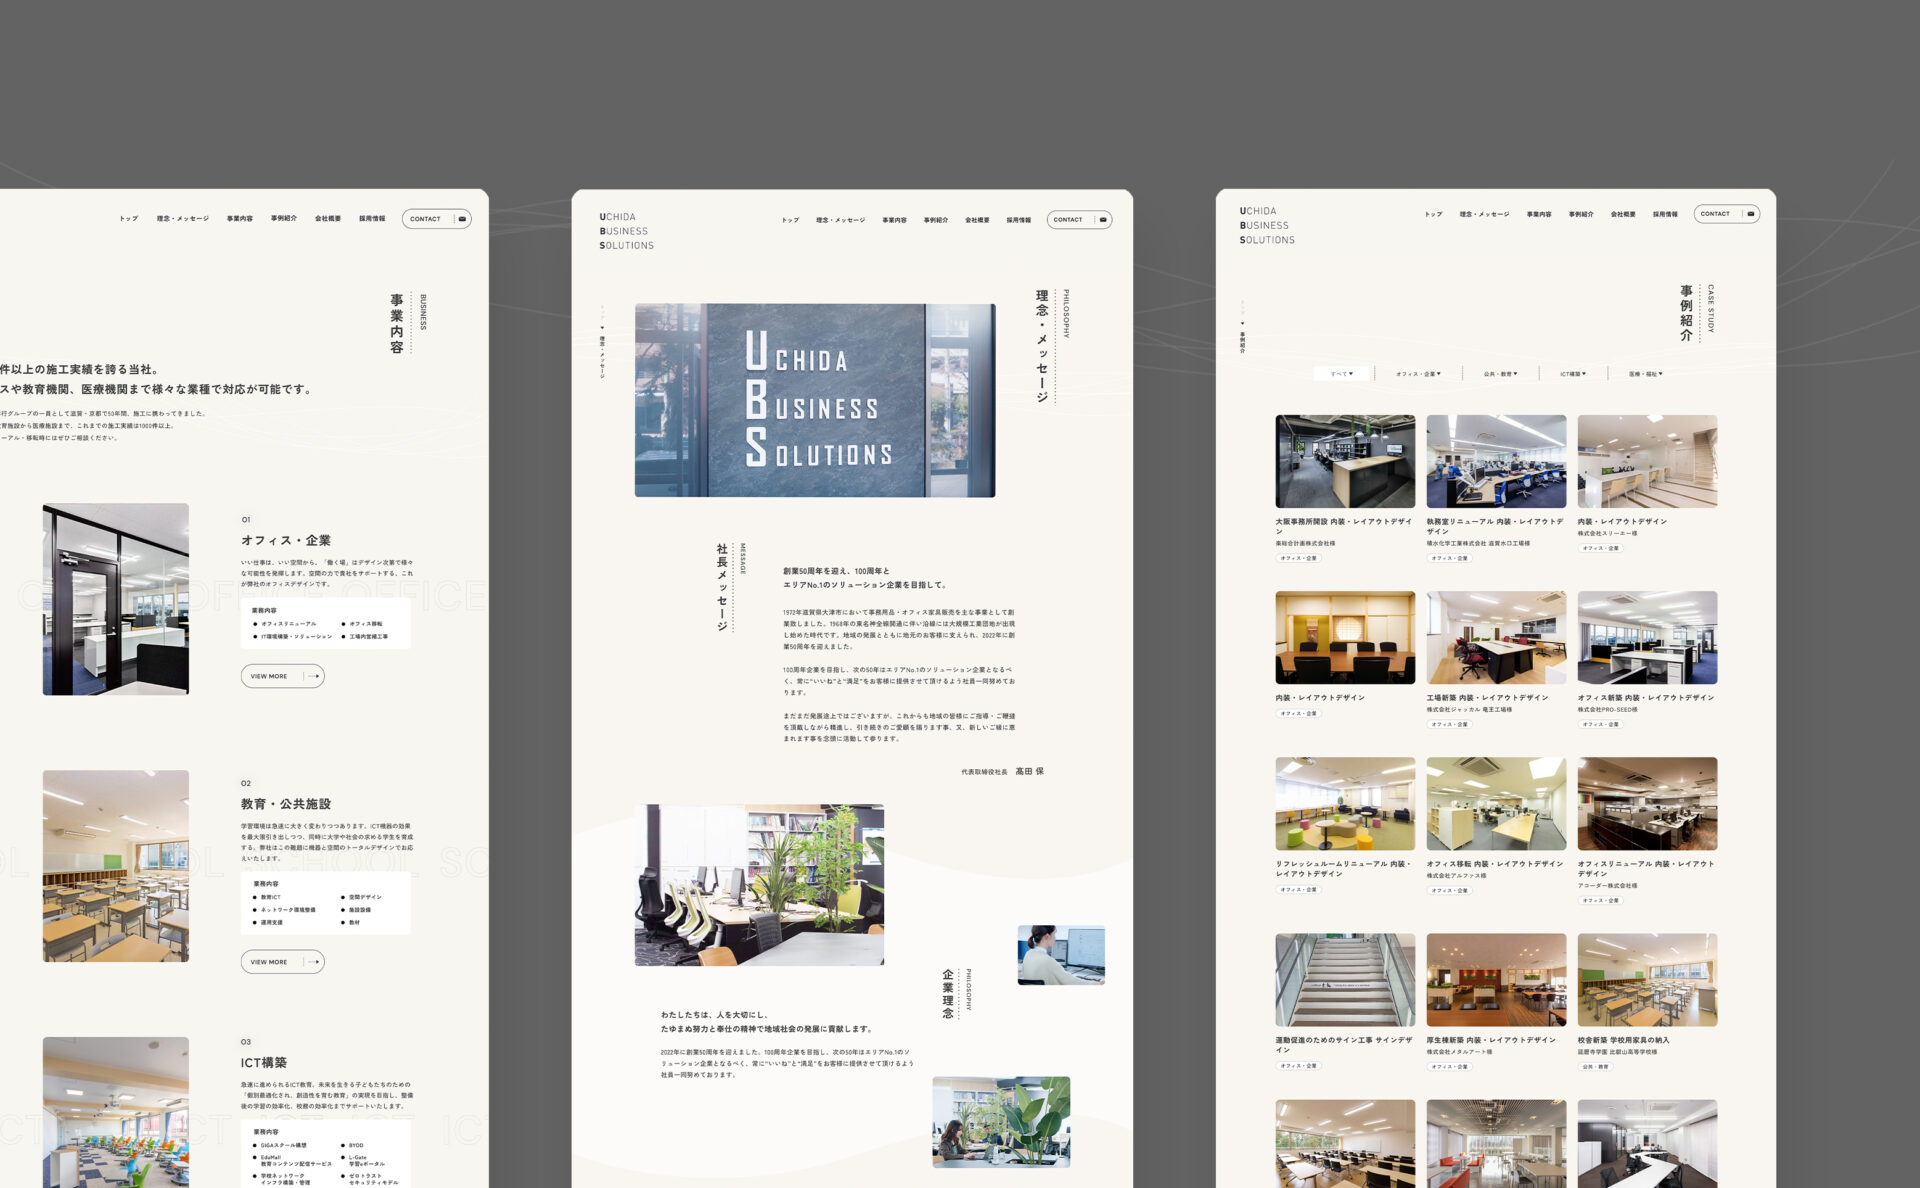Choose 事業内容 in case study page navigation
The height and width of the screenshot is (1188, 1920).
[1539, 214]
